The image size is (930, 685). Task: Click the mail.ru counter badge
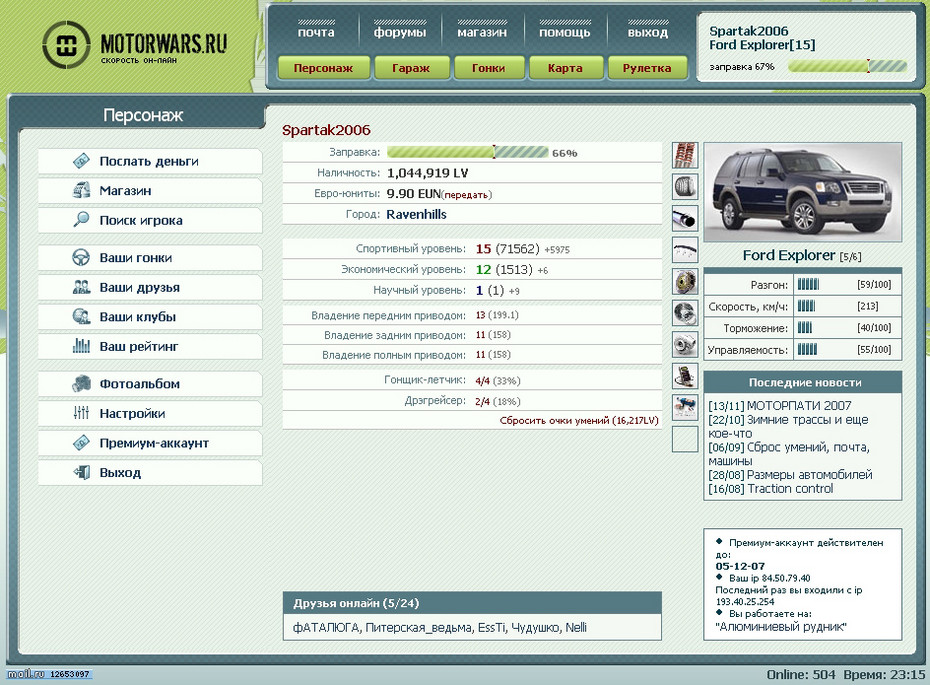pos(49,674)
